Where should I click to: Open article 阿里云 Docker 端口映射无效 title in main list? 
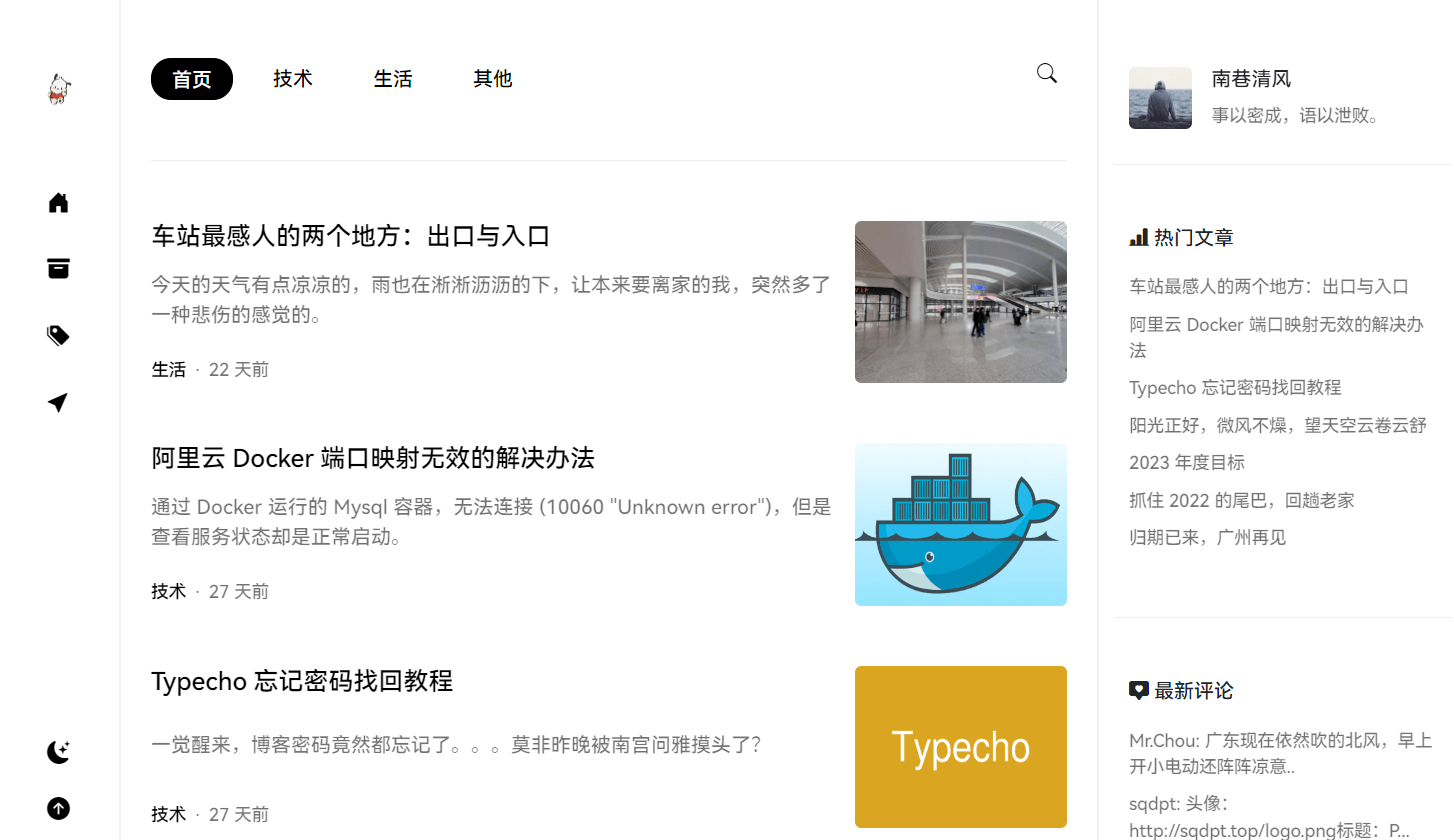click(373, 459)
